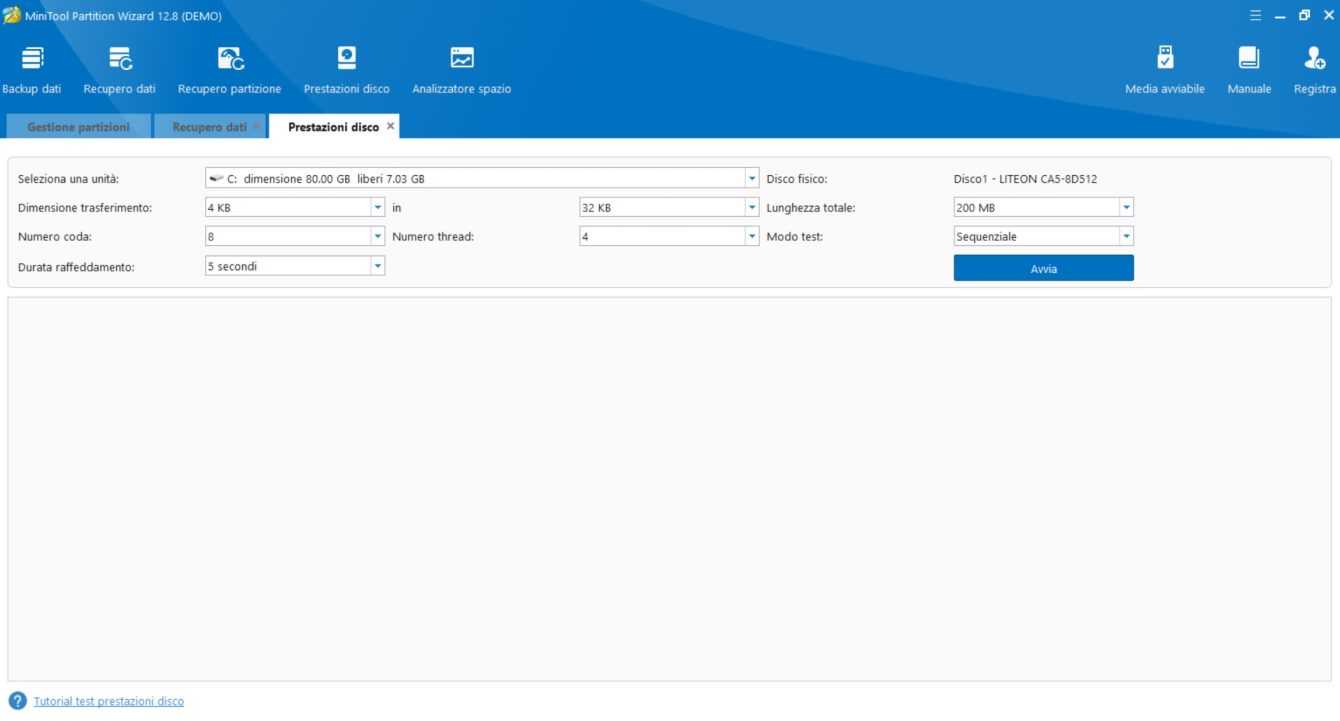Image resolution: width=1340 pixels, height=721 pixels.
Task: Click the Disco1 - LITEON CA5-8D512 text
Action: pos(1026,179)
